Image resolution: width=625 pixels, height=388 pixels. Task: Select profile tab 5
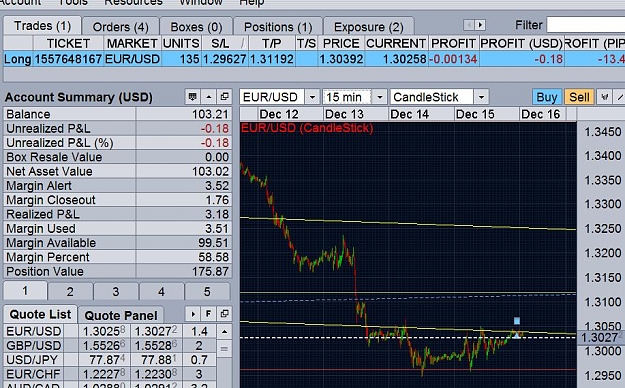point(207,292)
